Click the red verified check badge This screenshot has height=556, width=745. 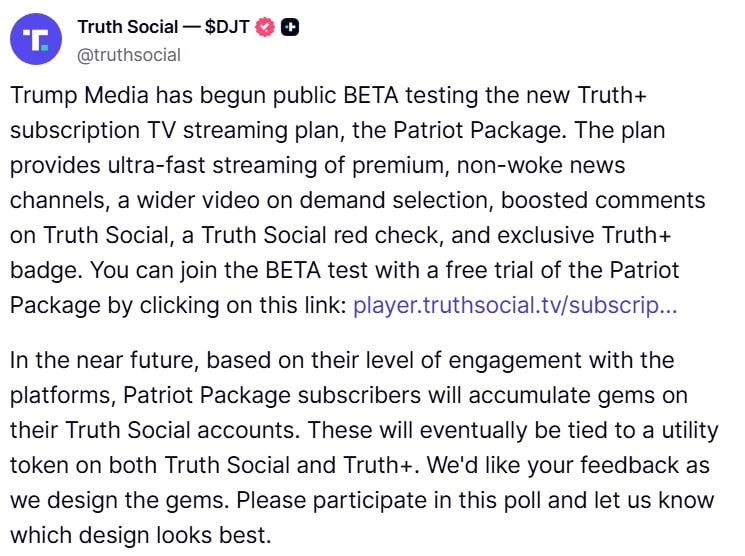pos(265,27)
